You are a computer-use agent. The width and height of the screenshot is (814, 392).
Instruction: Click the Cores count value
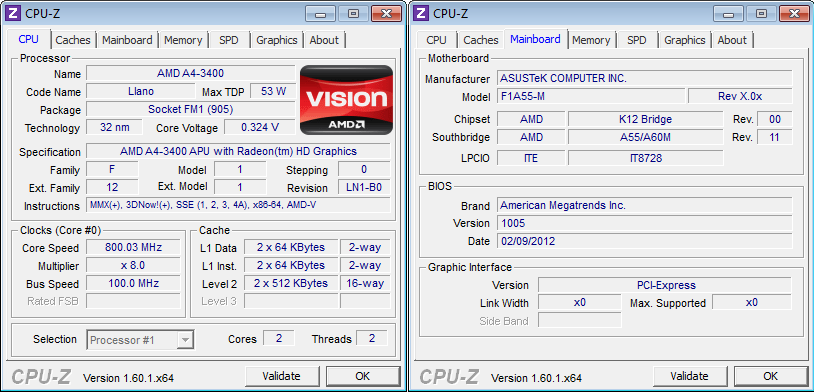[279, 339]
